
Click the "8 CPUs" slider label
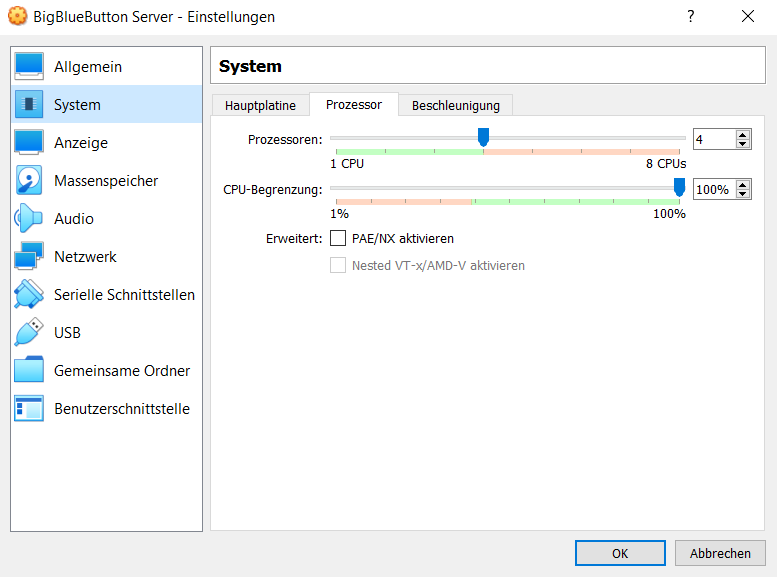(666, 164)
